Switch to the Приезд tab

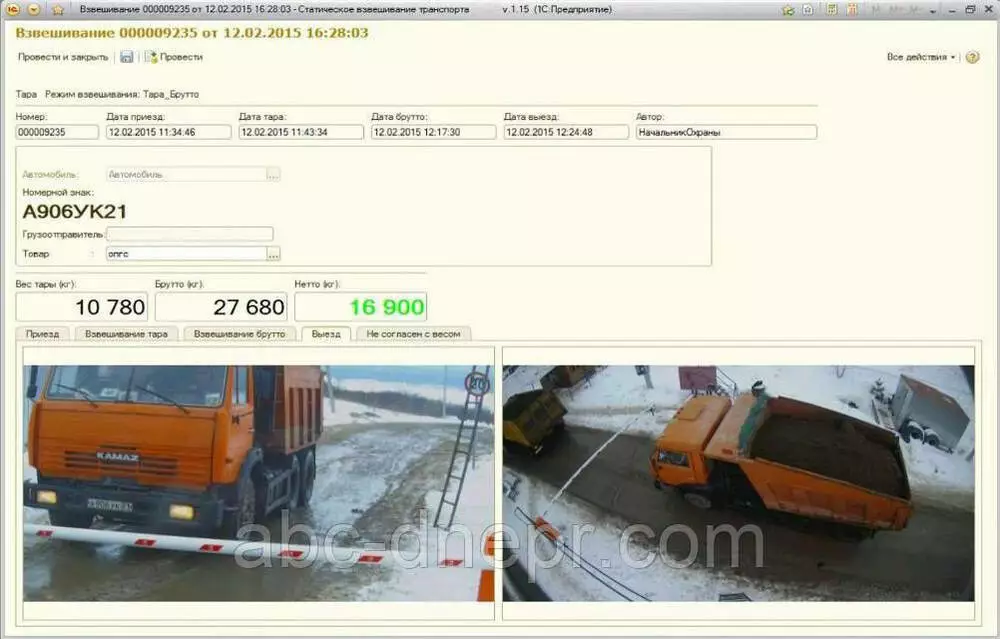coord(42,334)
